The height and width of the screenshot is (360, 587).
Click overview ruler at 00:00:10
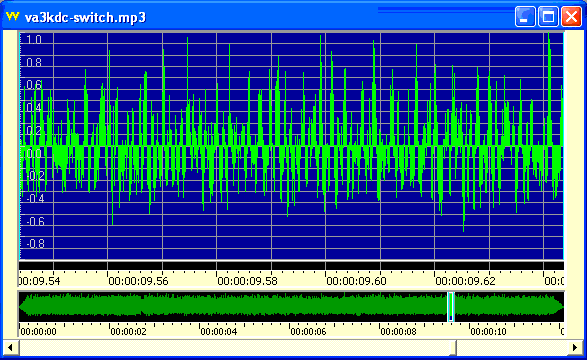point(489,332)
